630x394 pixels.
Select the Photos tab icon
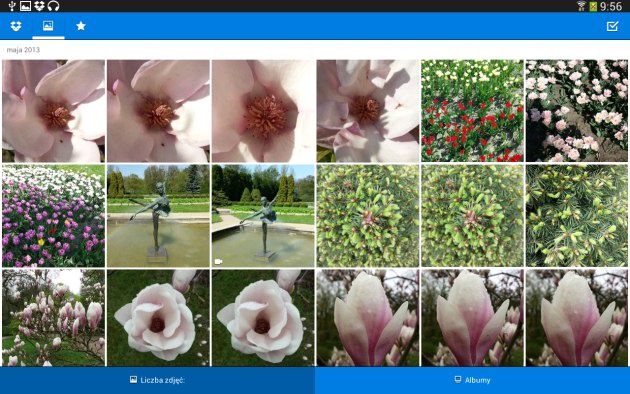[48, 26]
